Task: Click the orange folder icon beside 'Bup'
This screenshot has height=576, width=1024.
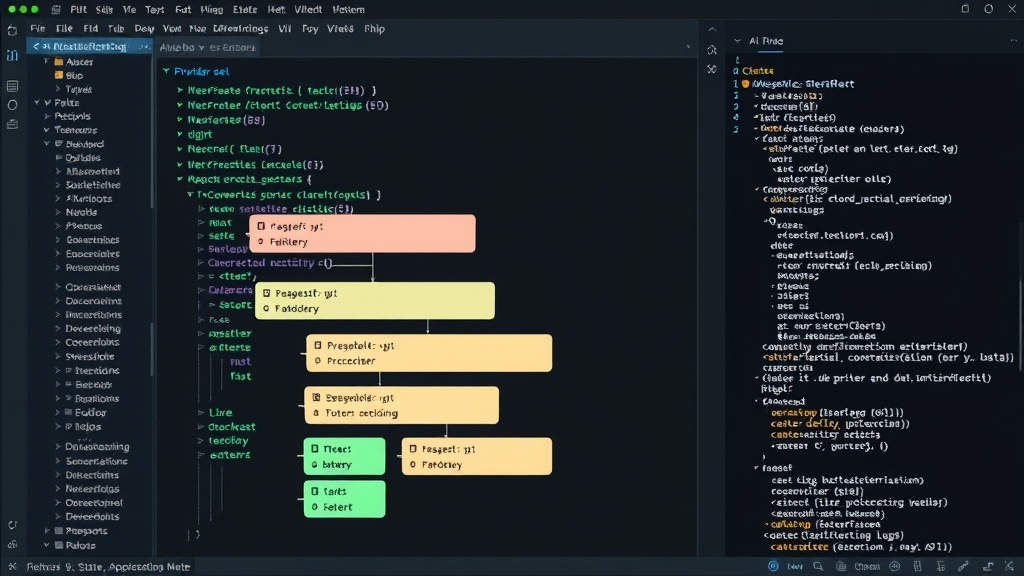Action: (x=59, y=75)
